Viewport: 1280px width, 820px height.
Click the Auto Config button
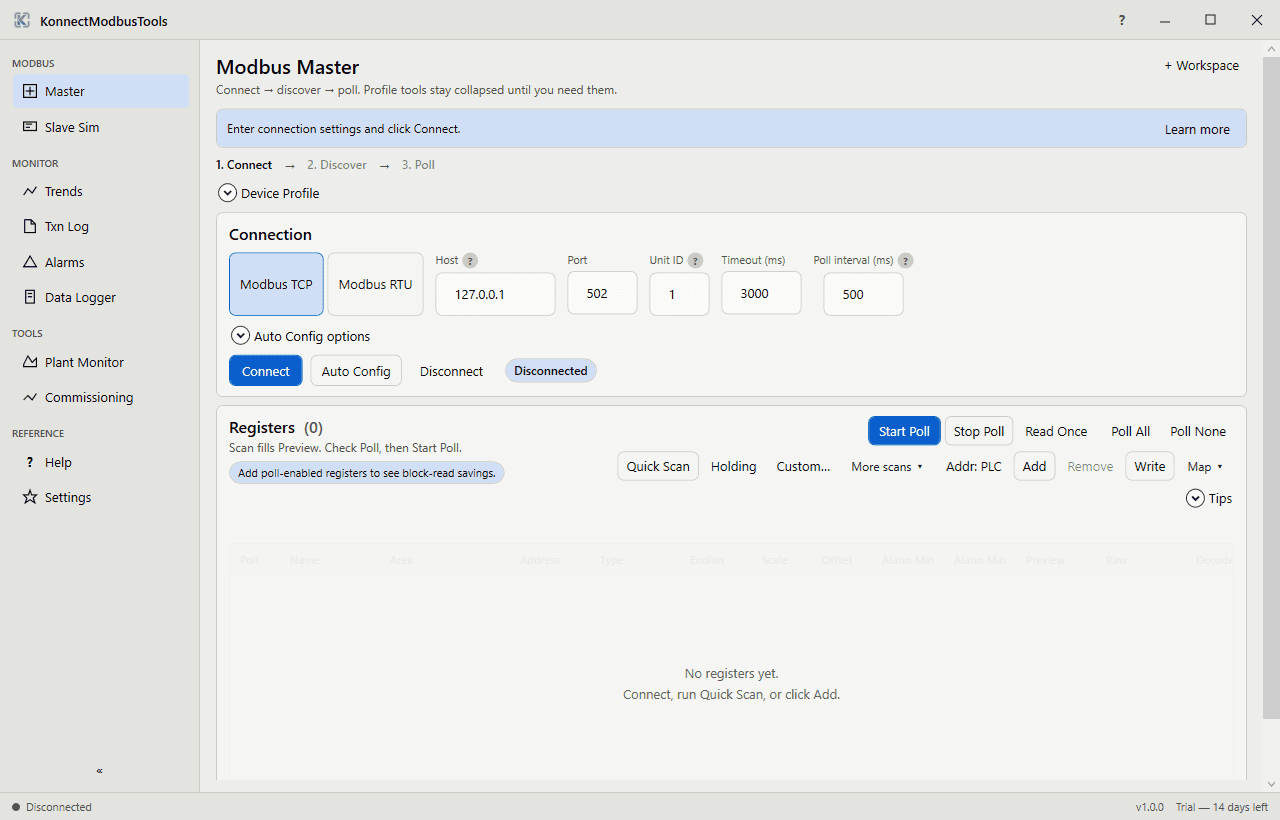(x=356, y=371)
